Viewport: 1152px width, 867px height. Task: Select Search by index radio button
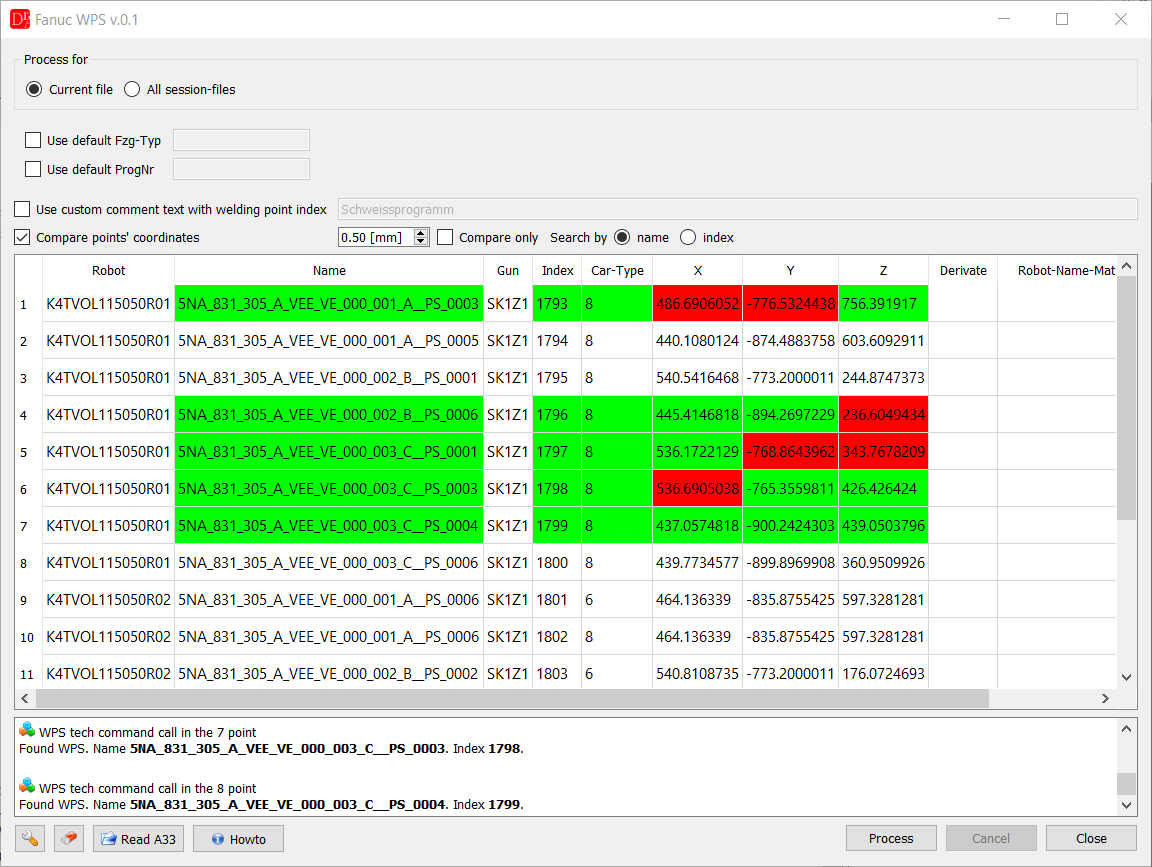click(x=688, y=237)
